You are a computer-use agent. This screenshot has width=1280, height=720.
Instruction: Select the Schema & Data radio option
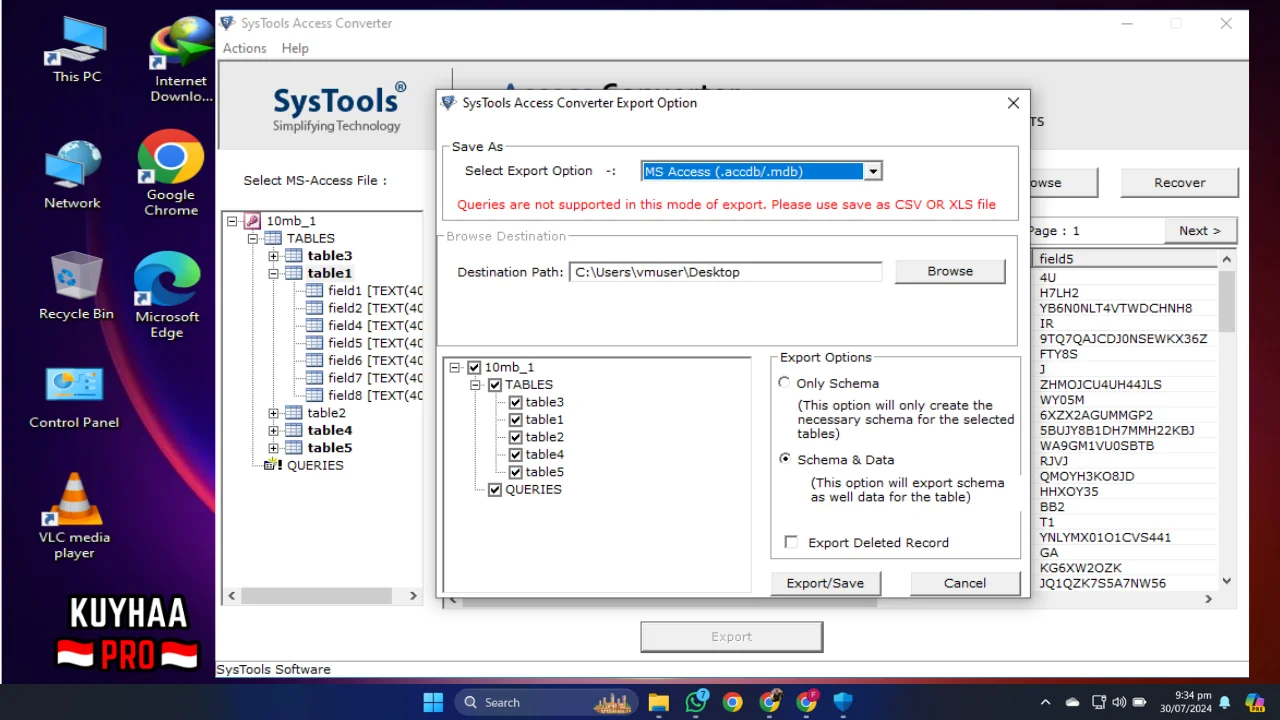784,459
